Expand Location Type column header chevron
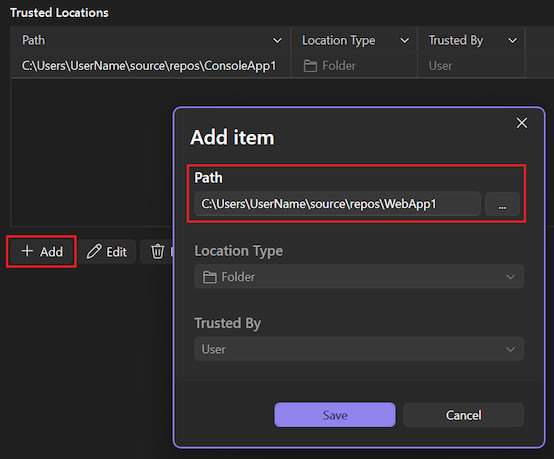This screenshot has height=459, width=554. 405,41
